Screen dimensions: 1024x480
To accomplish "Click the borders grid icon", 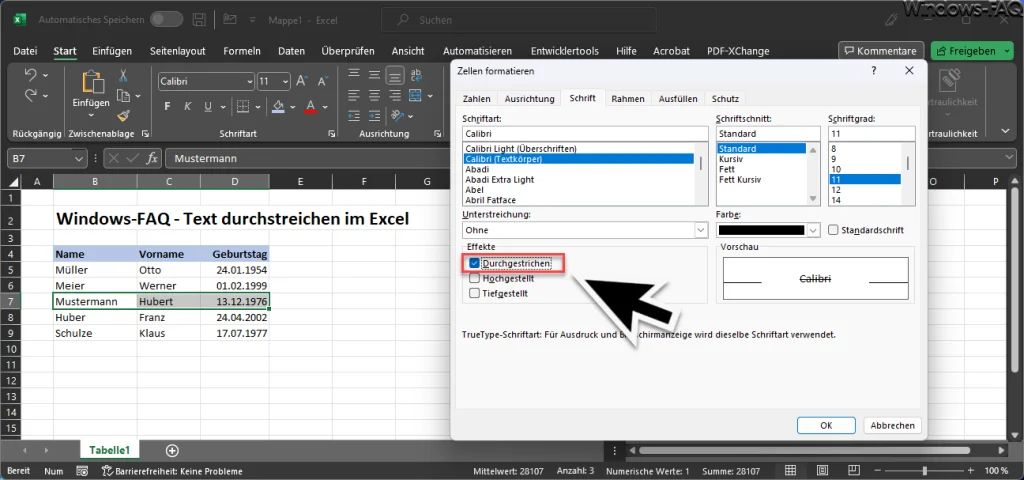I will click(x=242, y=106).
